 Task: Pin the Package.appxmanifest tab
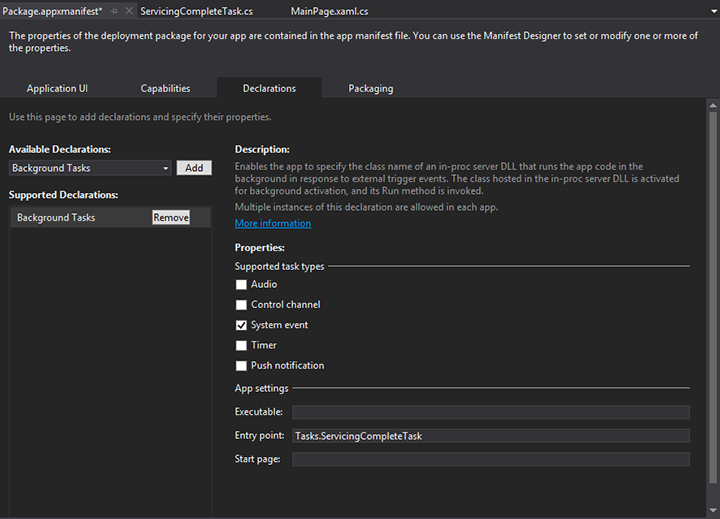(x=115, y=10)
